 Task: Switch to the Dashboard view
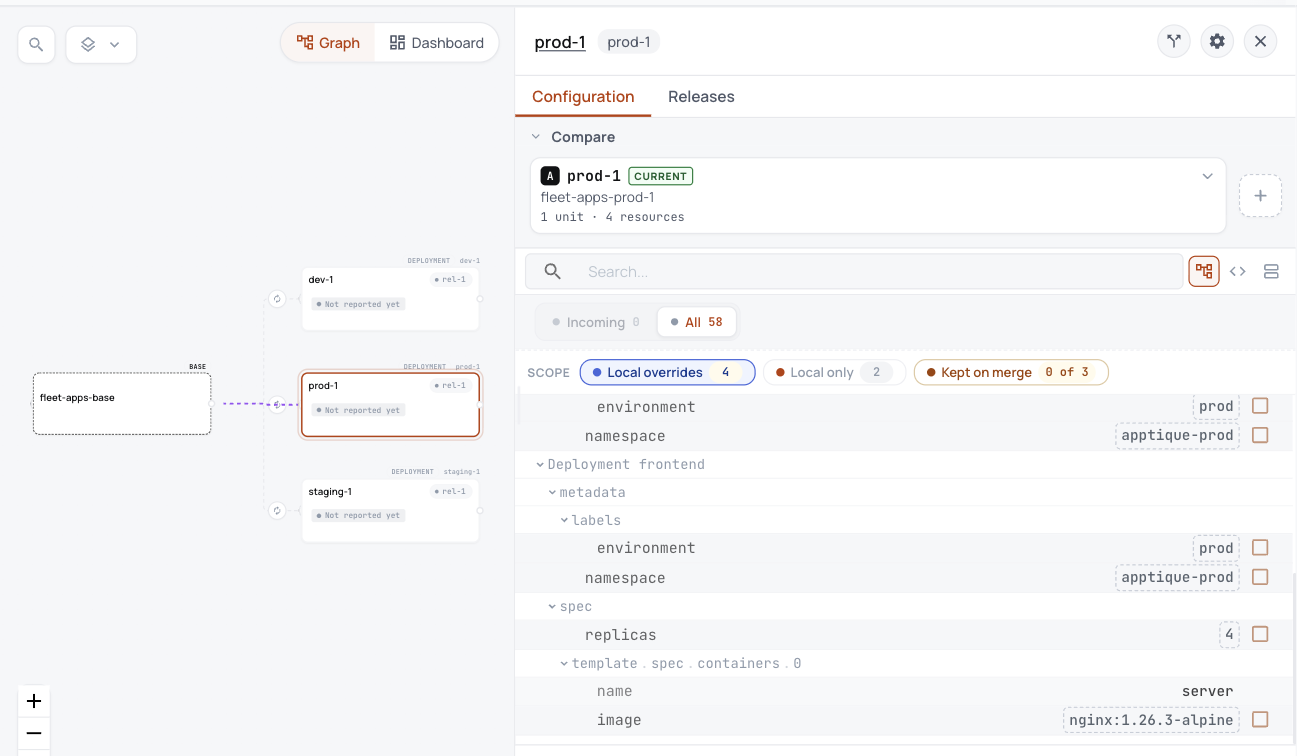click(436, 43)
